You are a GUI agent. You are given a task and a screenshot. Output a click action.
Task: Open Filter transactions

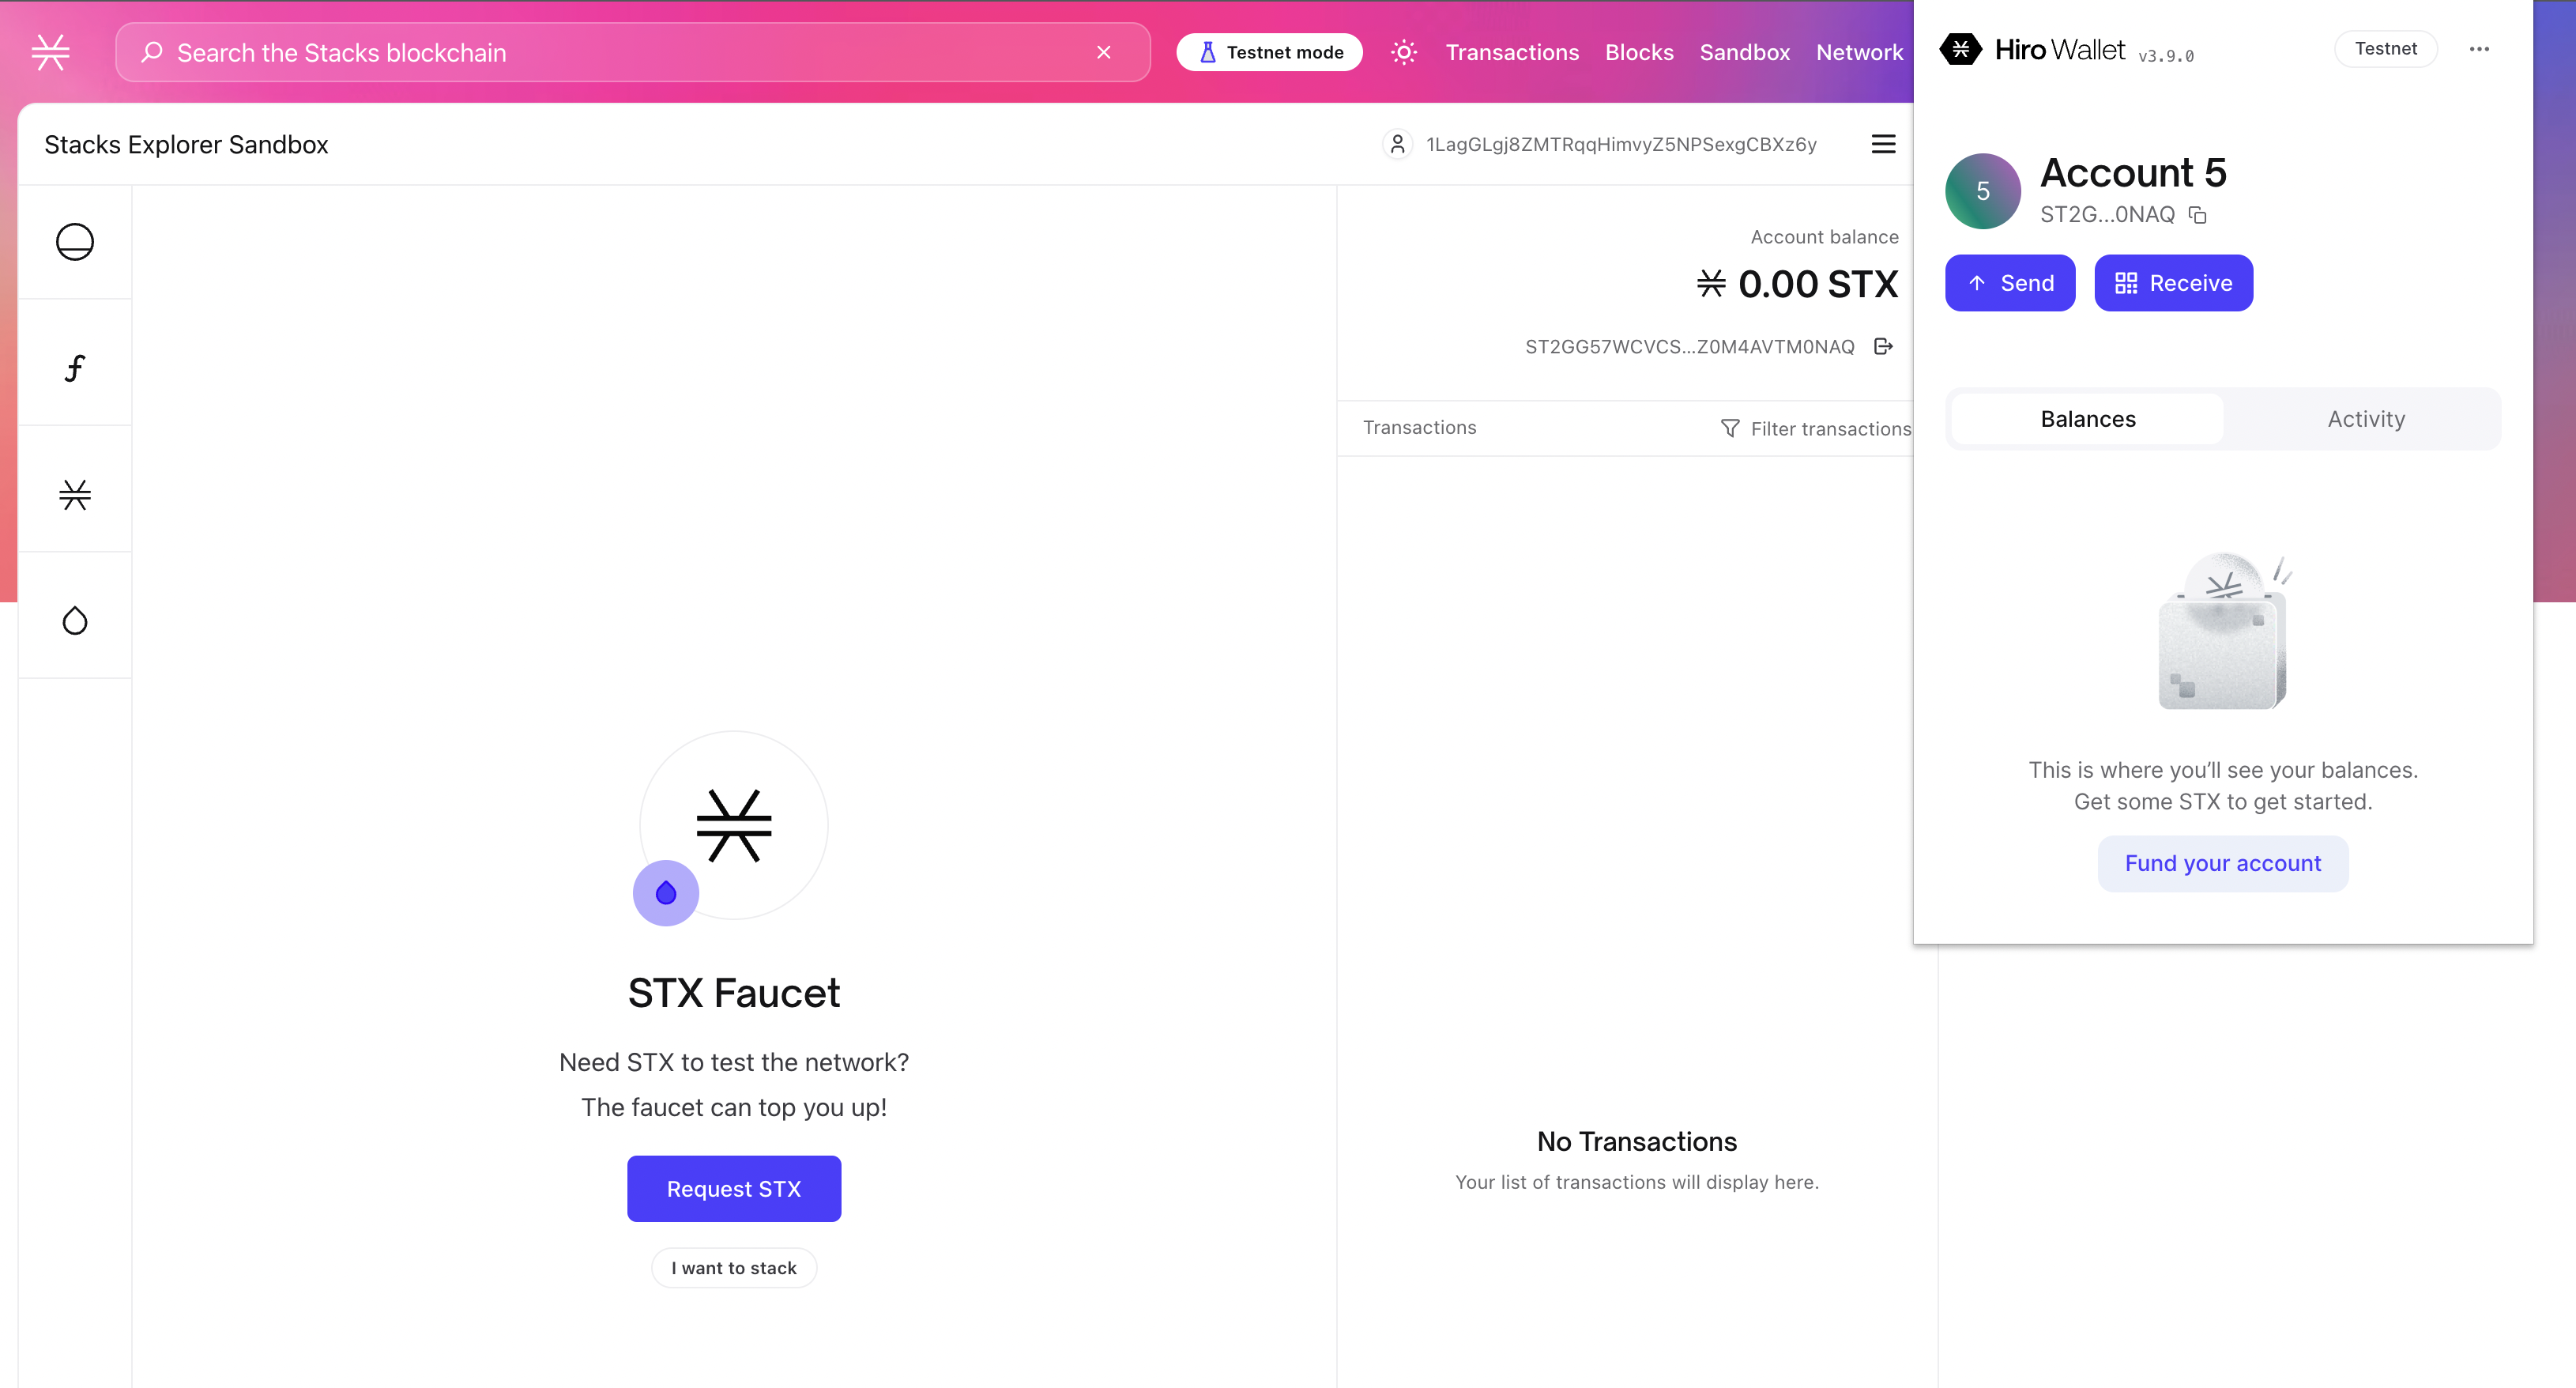[1815, 428]
